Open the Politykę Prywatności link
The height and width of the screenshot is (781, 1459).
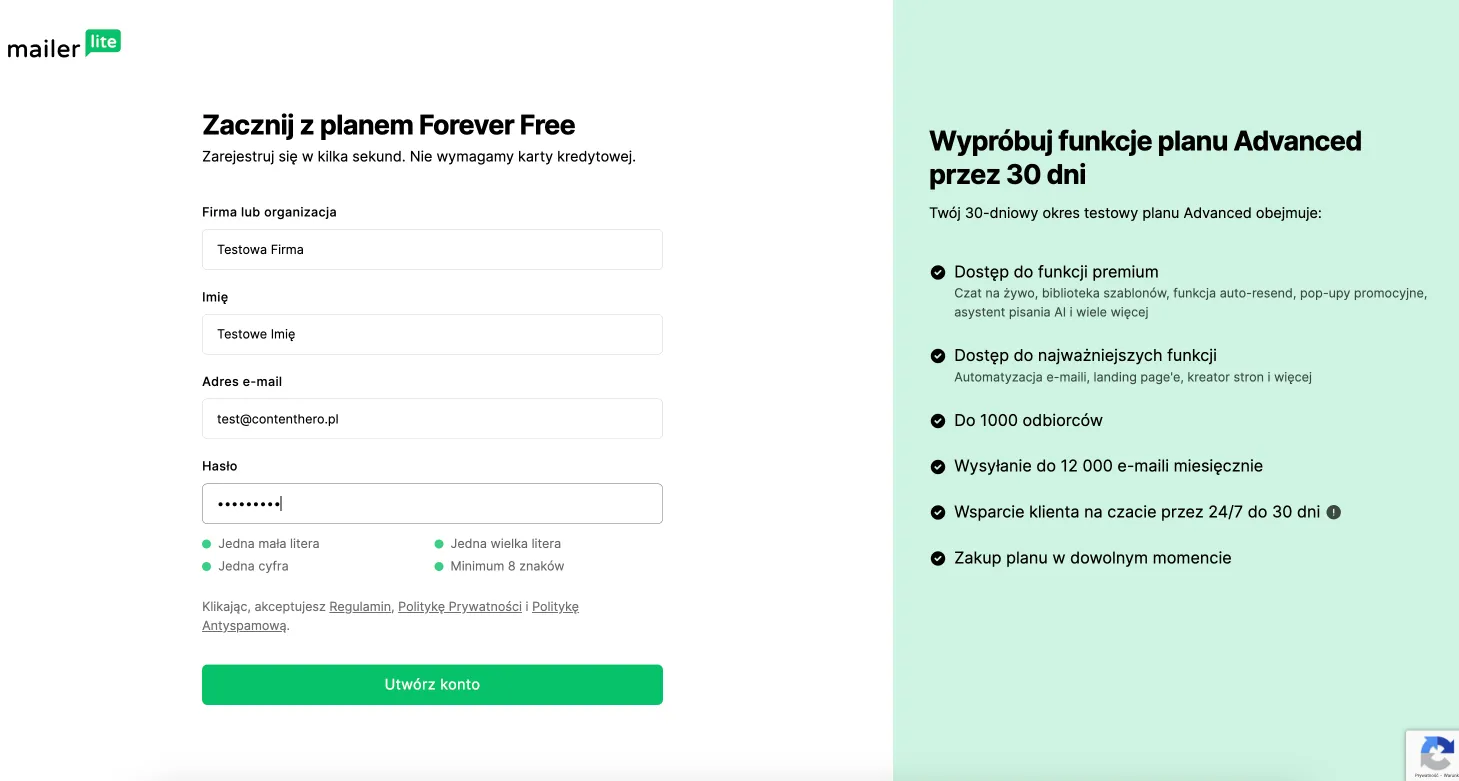pos(459,607)
